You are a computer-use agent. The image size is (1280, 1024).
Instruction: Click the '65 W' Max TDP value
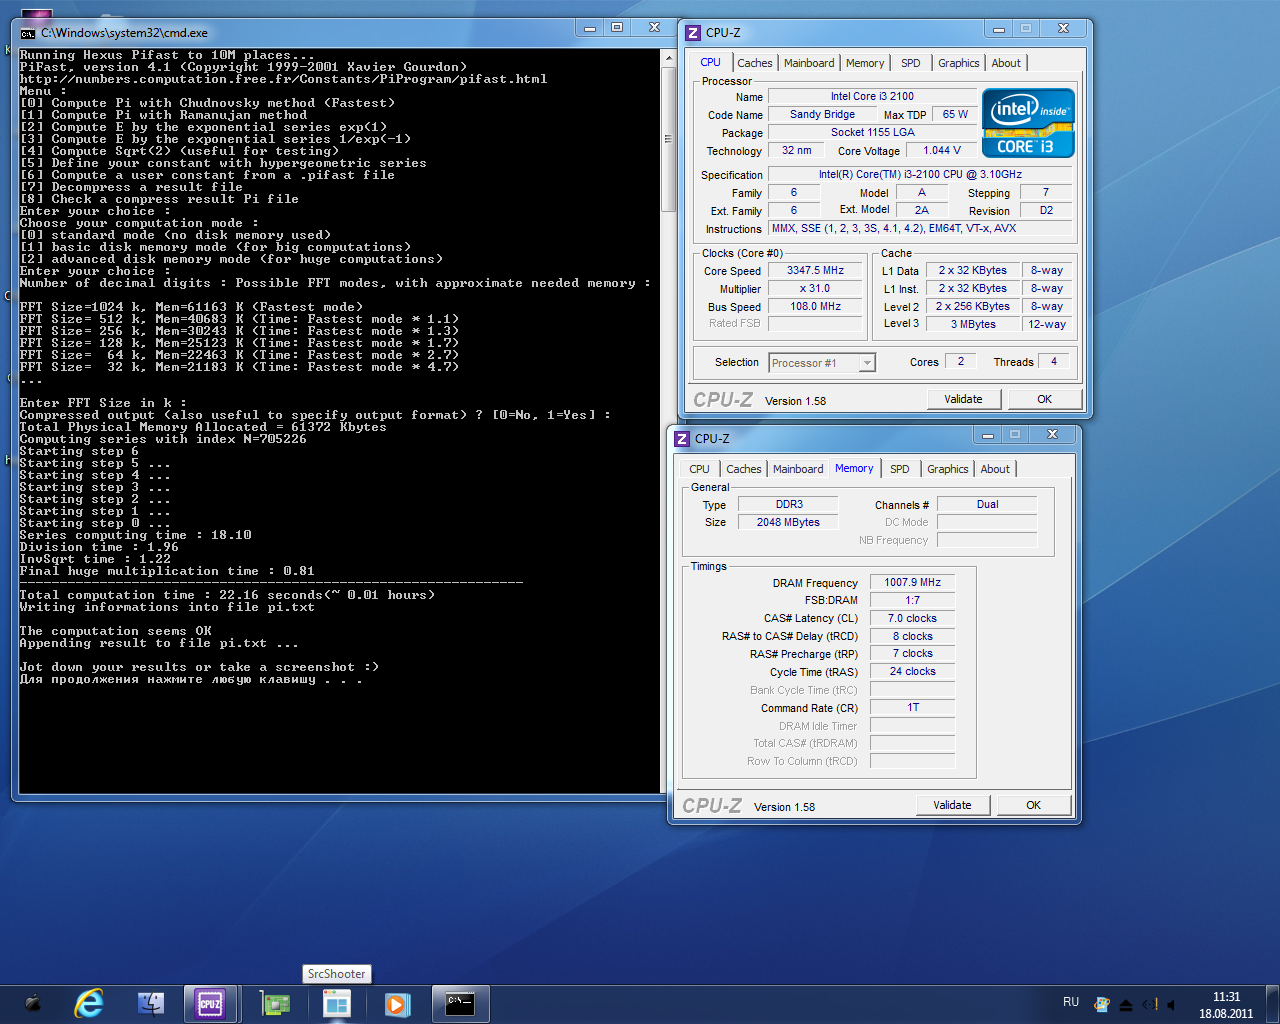pyautogui.click(x=955, y=115)
